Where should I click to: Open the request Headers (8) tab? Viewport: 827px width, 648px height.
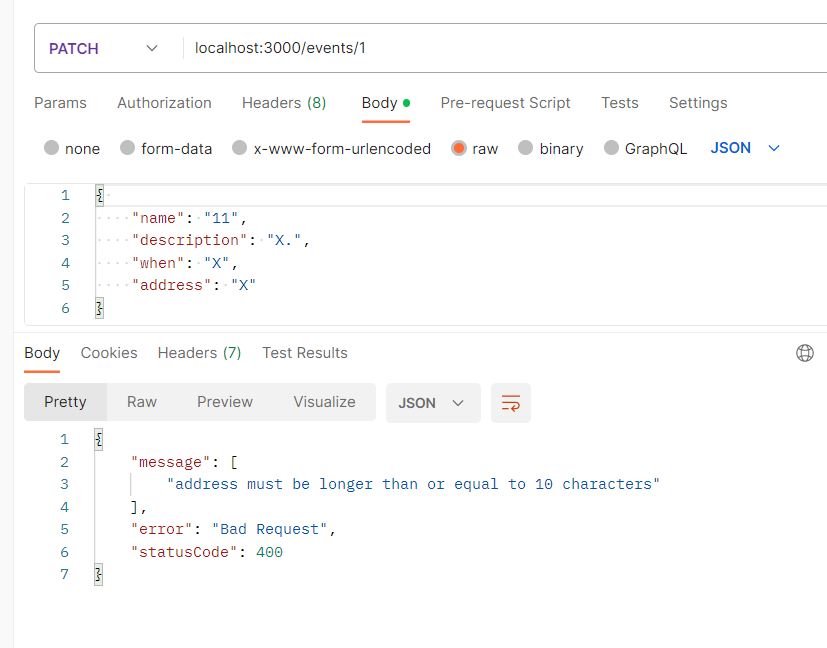[x=284, y=103]
